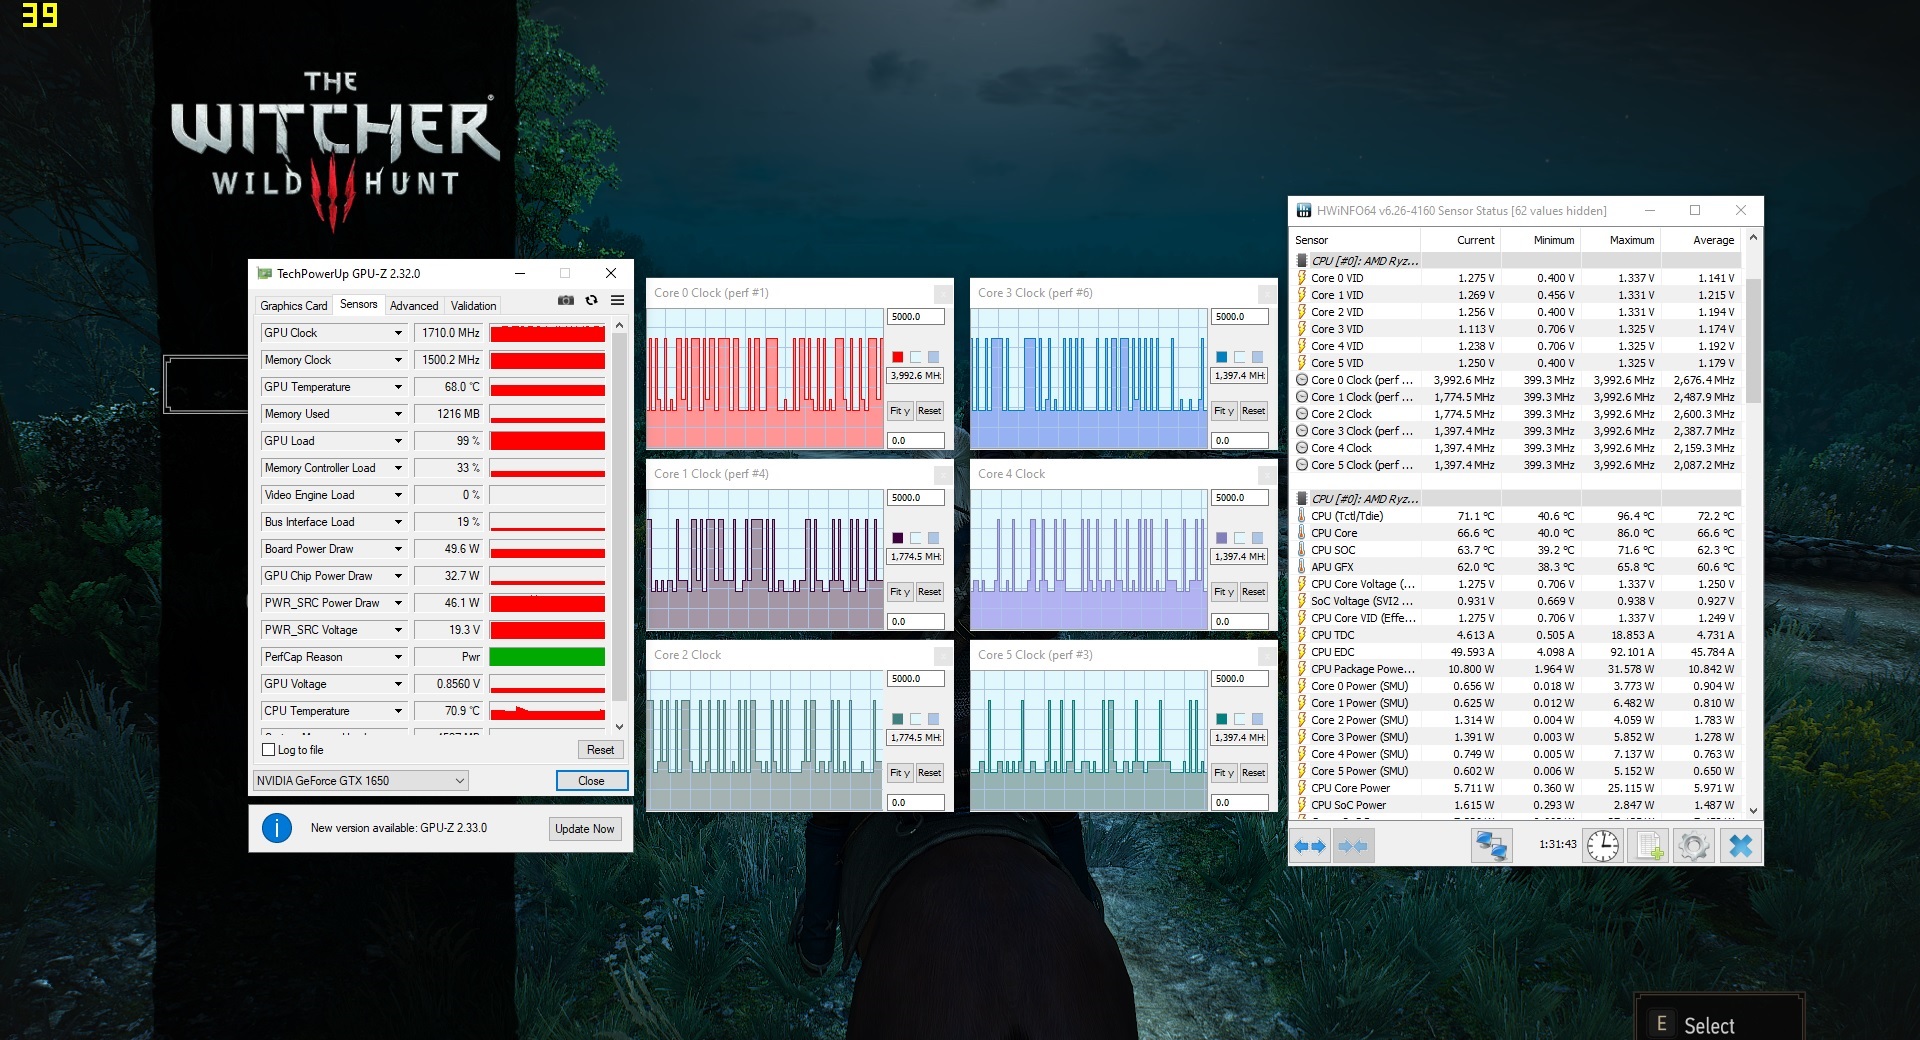Switch to the Graphics Card tab
The width and height of the screenshot is (1920, 1040).
(294, 306)
